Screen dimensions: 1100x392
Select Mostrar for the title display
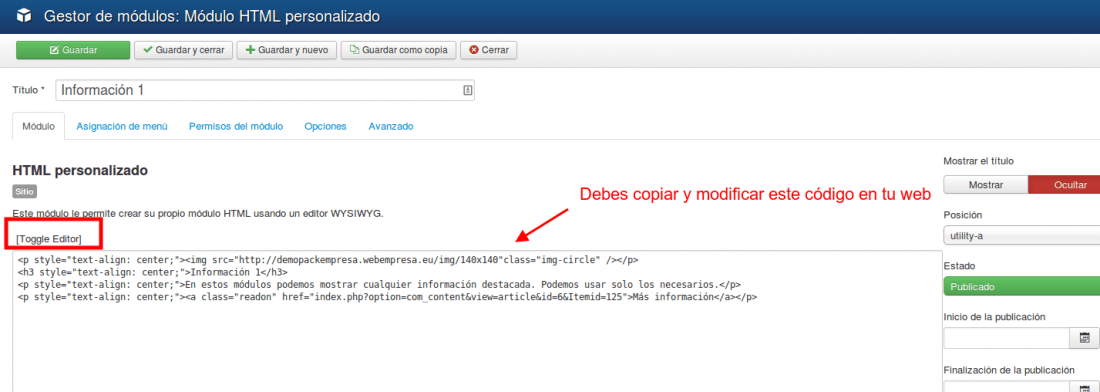986,184
